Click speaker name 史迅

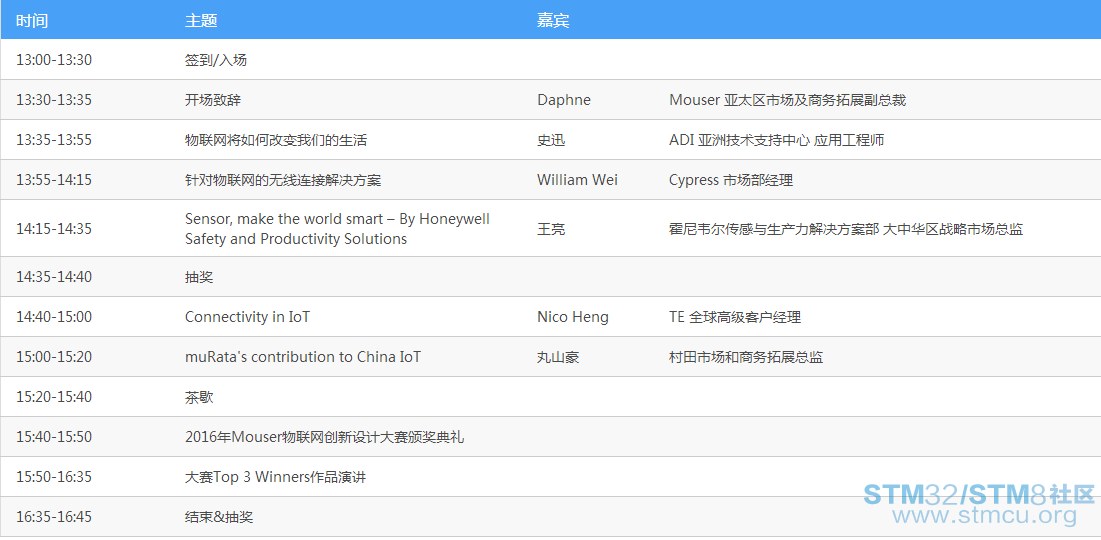click(x=551, y=140)
